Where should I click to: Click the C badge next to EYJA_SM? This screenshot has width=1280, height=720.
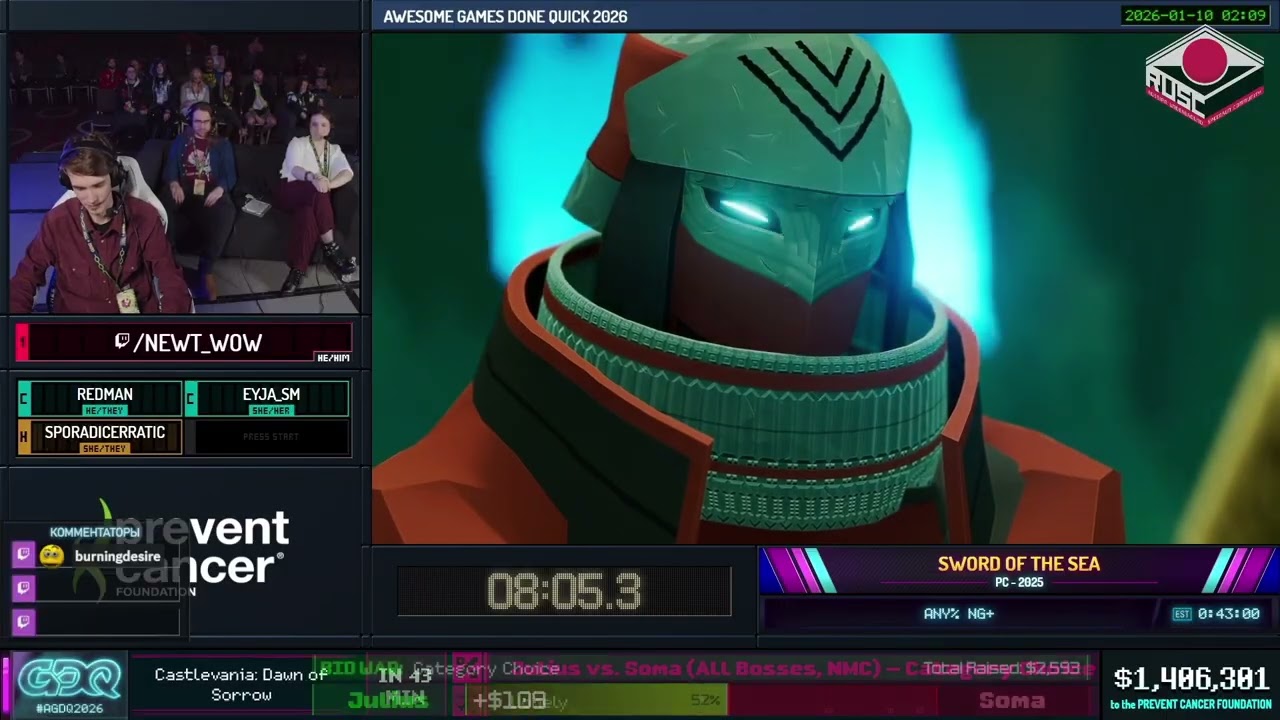click(x=190, y=399)
